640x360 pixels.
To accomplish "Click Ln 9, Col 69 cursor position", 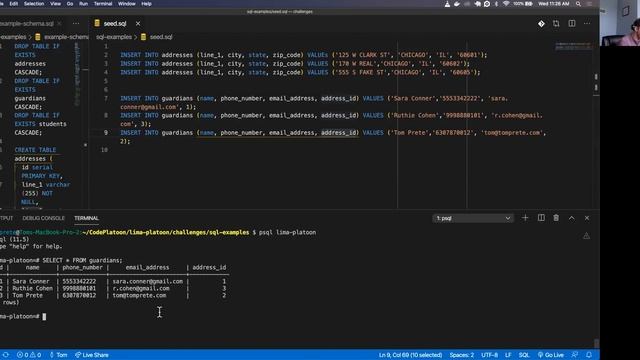I will [x=410, y=355].
